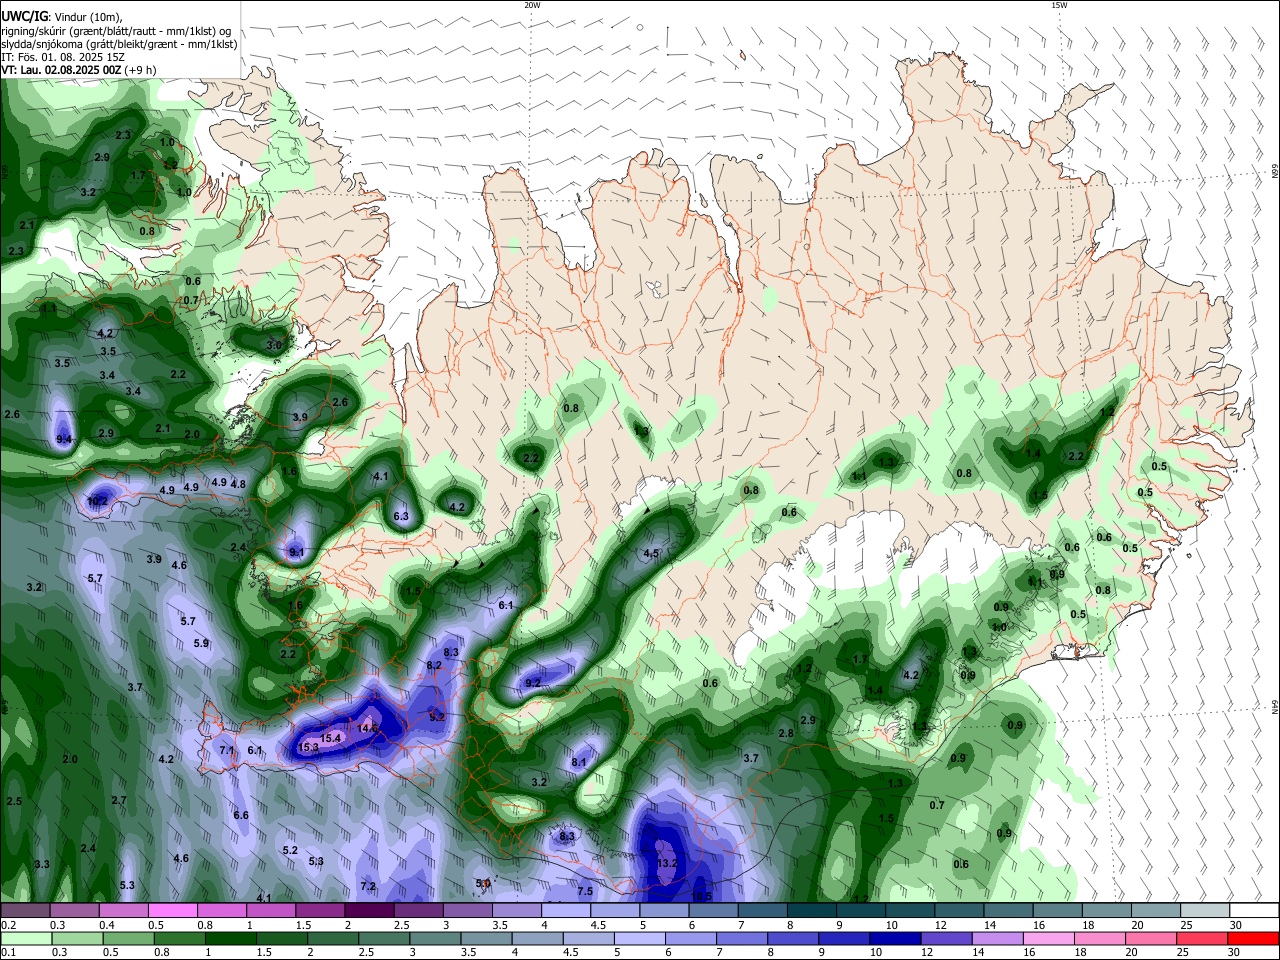Click the 'UWC/IG' title text
Viewport: 1280px width, 960px height.
click(x=24, y=15)
